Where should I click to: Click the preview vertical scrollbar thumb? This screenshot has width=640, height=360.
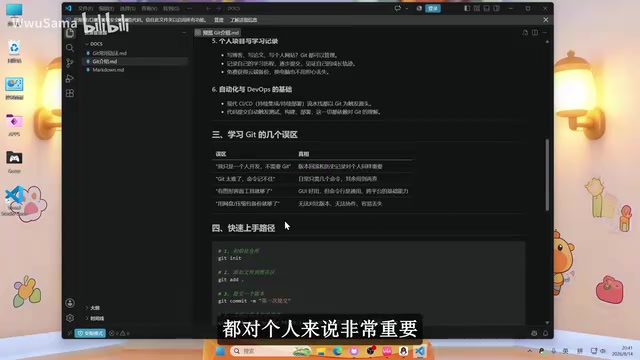pyautogui.click(x=547, y=175)
